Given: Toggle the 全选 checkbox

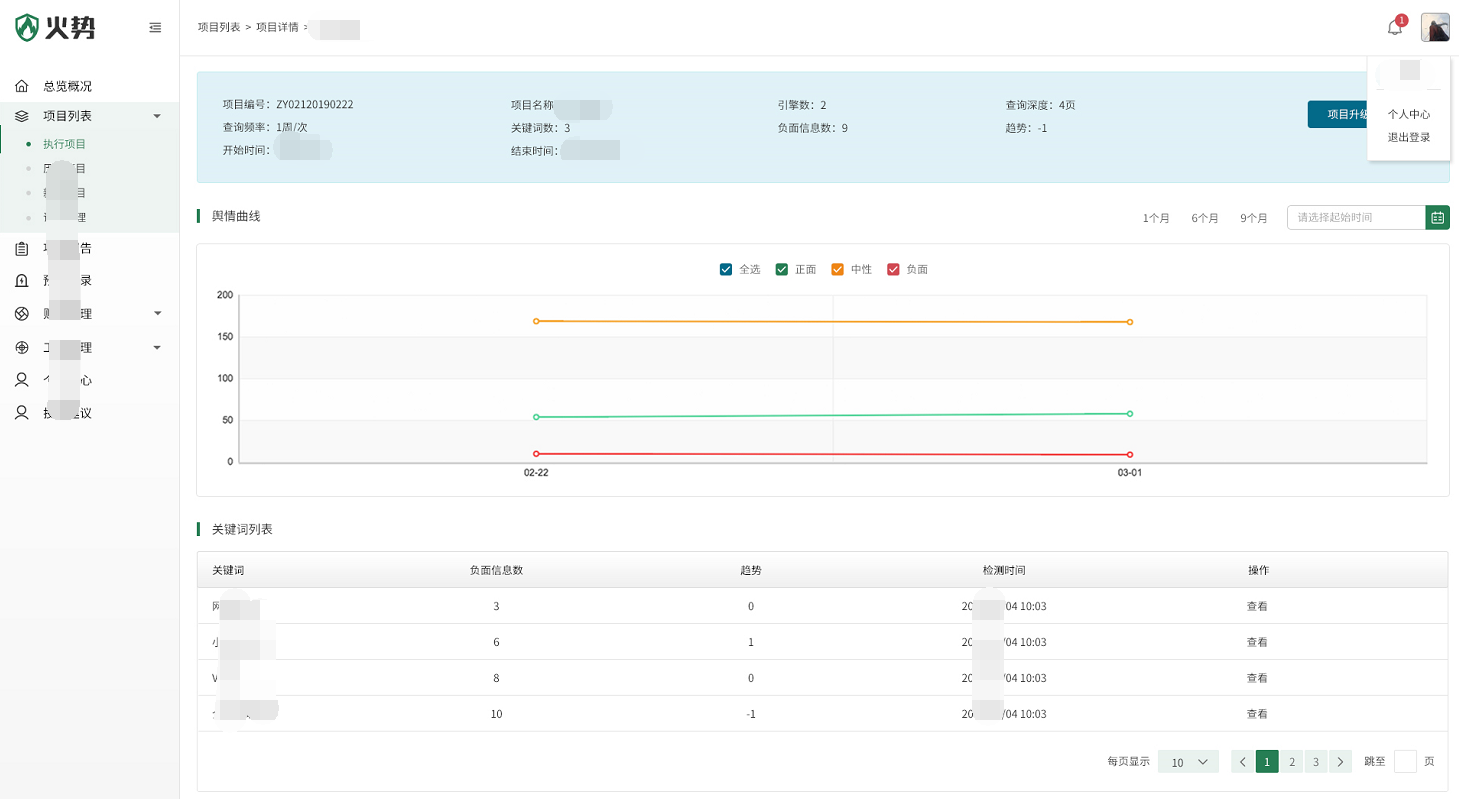Looking at the screenshot, I should pyautogui.click(x=726, y=269).
